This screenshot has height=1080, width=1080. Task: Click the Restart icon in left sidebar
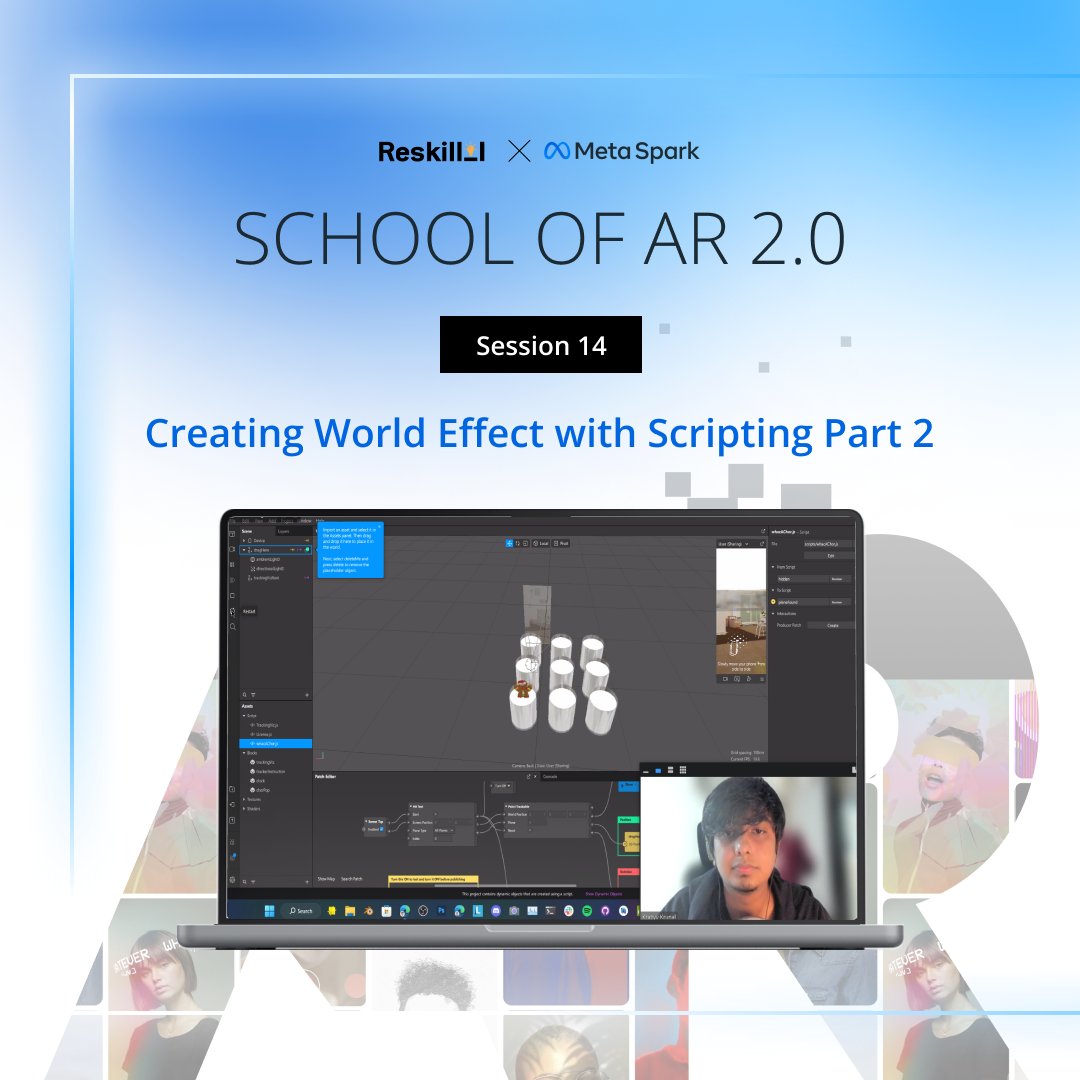(x=232, y=612)
